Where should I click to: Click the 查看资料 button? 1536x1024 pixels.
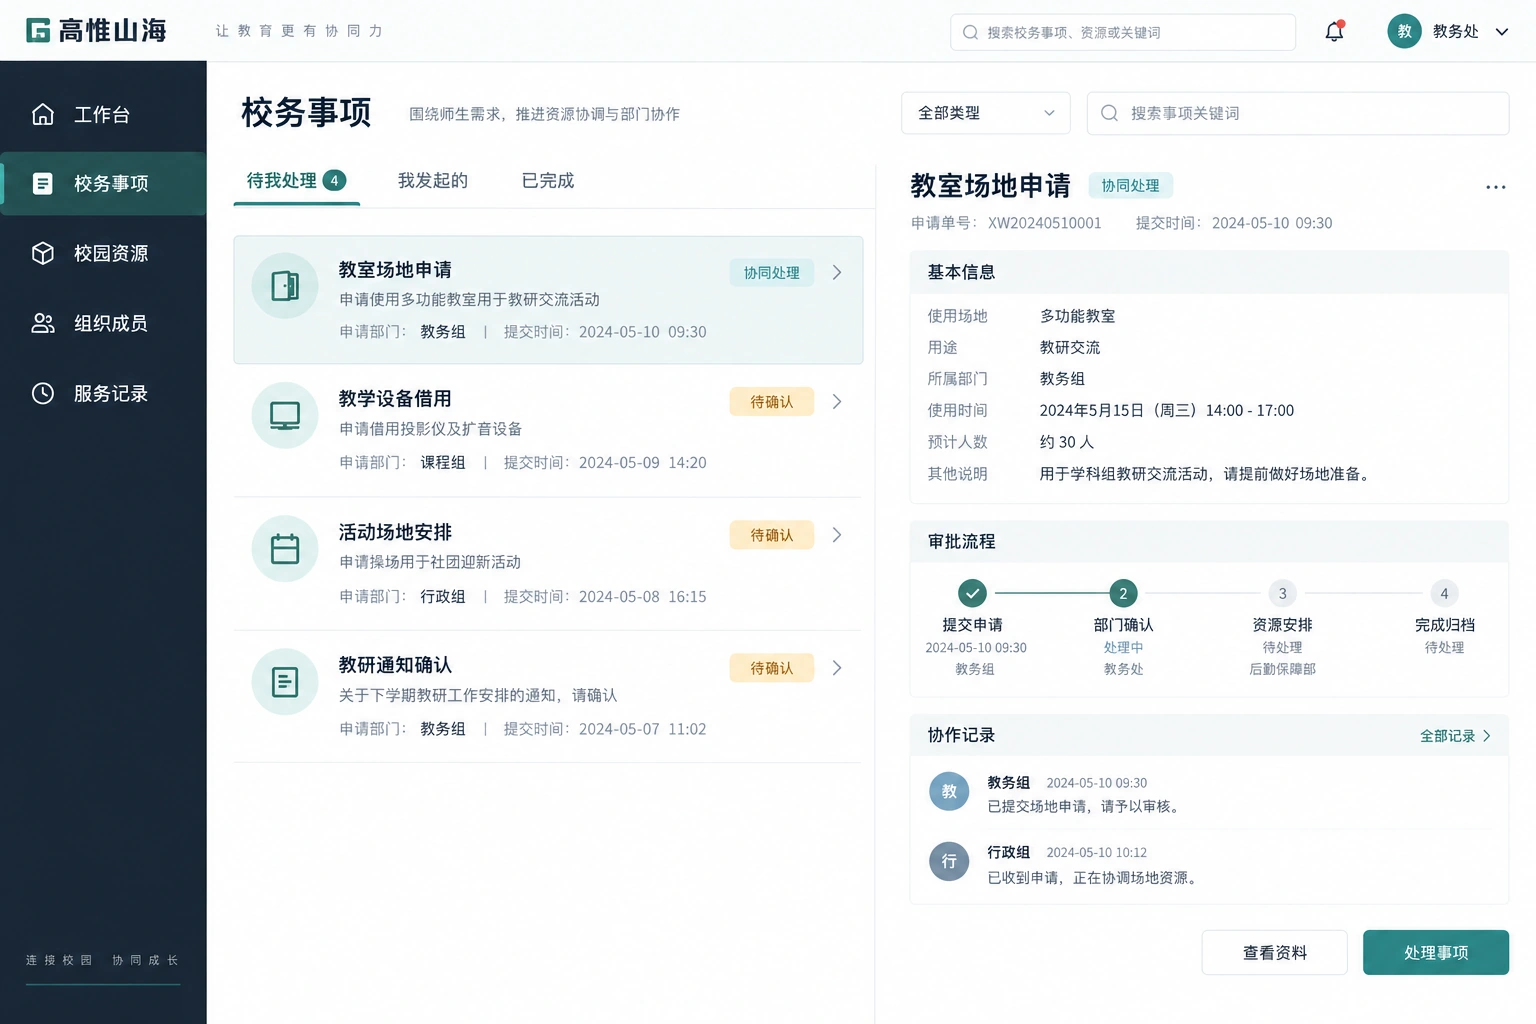click(1275, 952)
